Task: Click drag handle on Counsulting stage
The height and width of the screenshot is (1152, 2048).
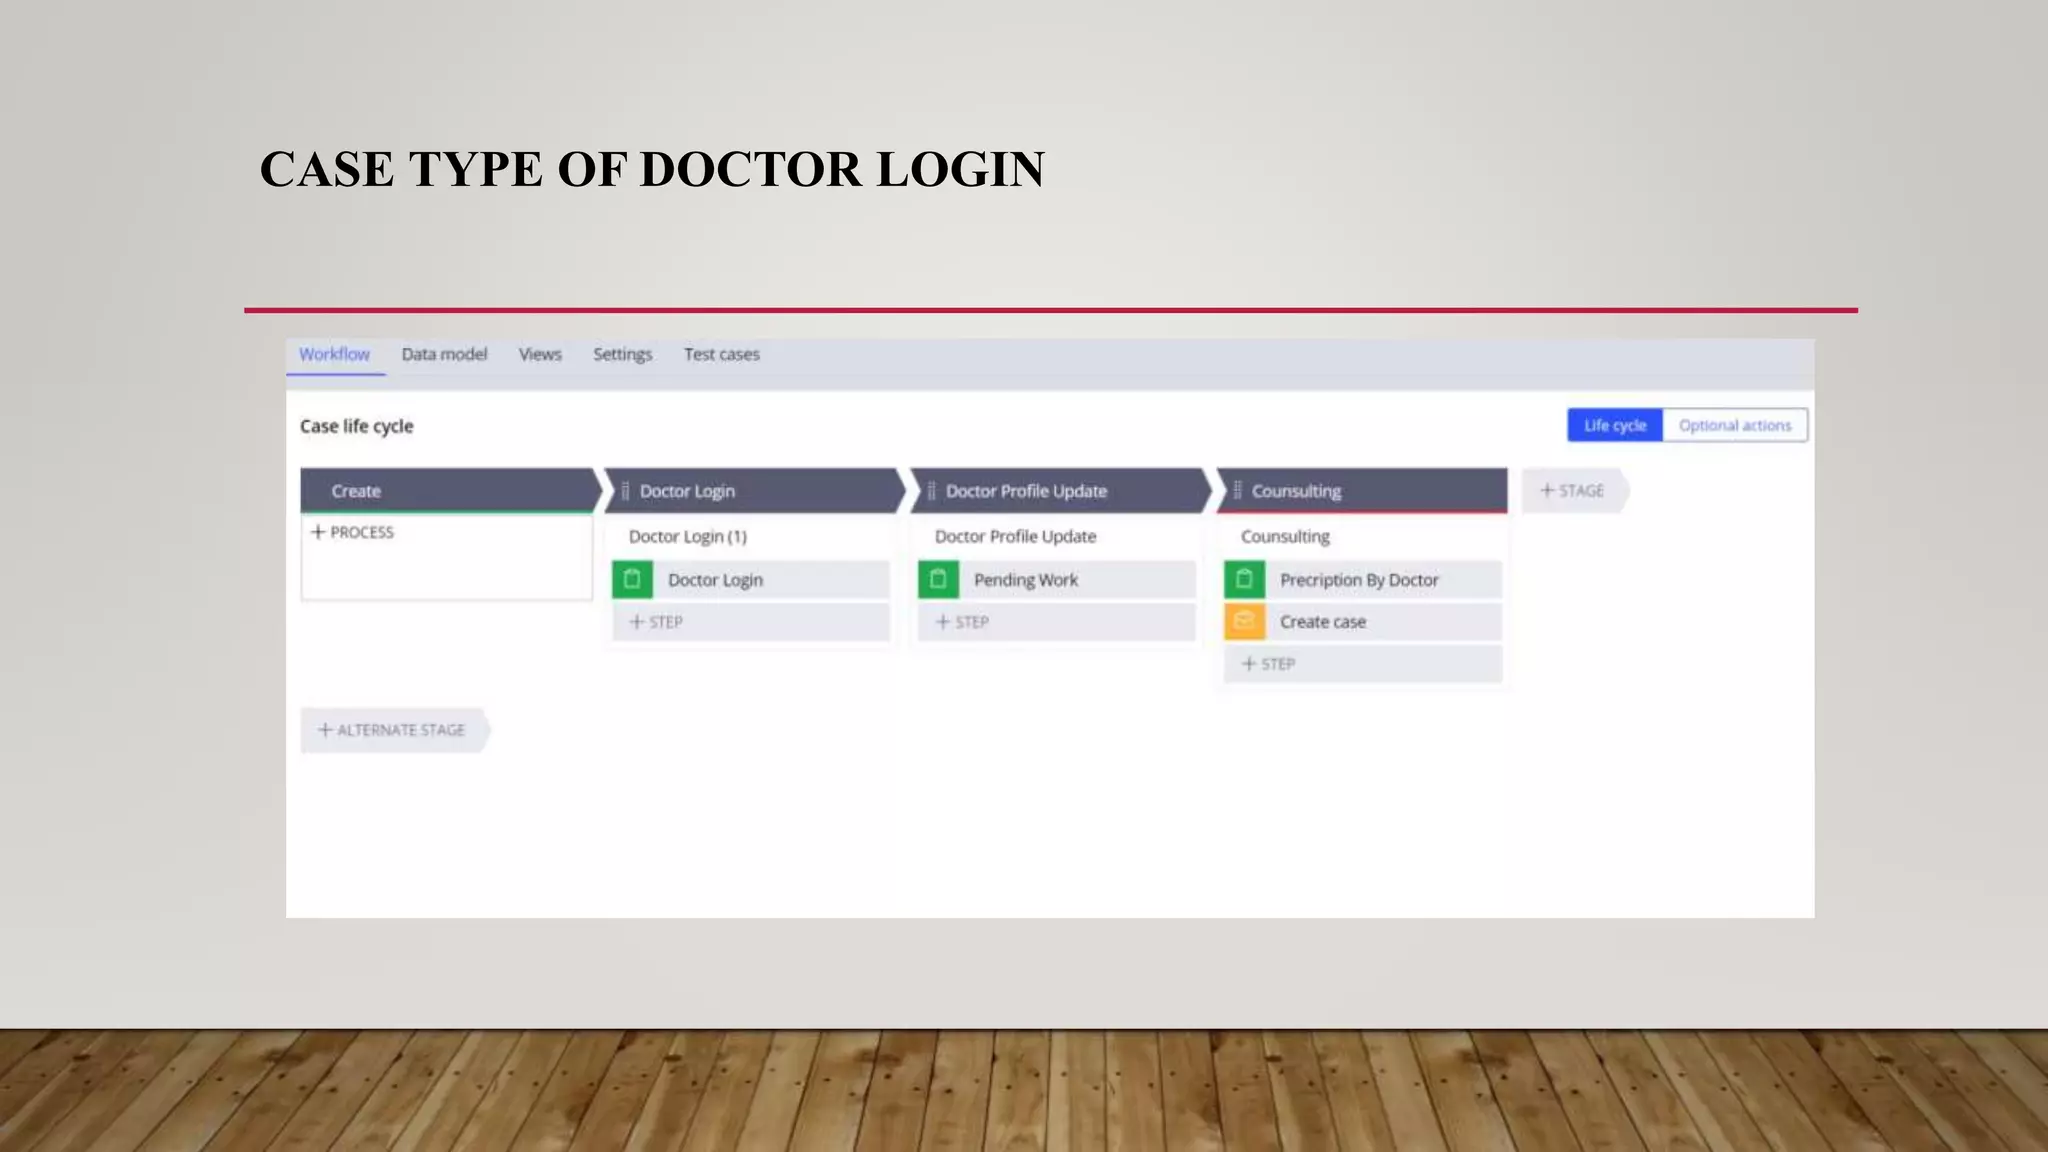Action: coord(1237,490)
